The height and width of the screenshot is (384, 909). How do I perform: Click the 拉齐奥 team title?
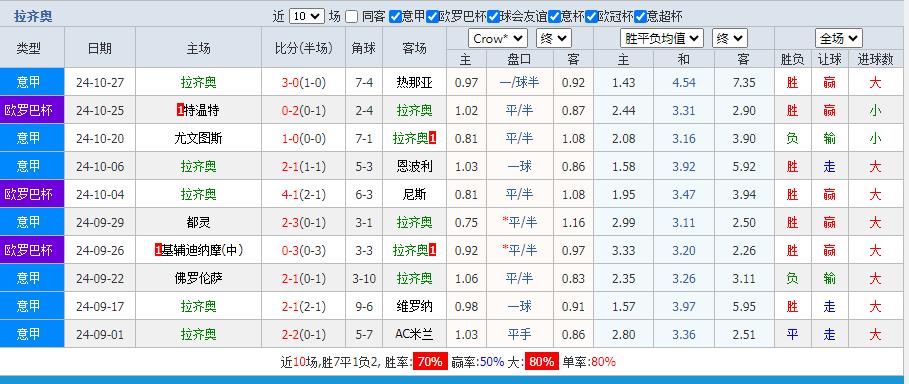coord(33,16)
